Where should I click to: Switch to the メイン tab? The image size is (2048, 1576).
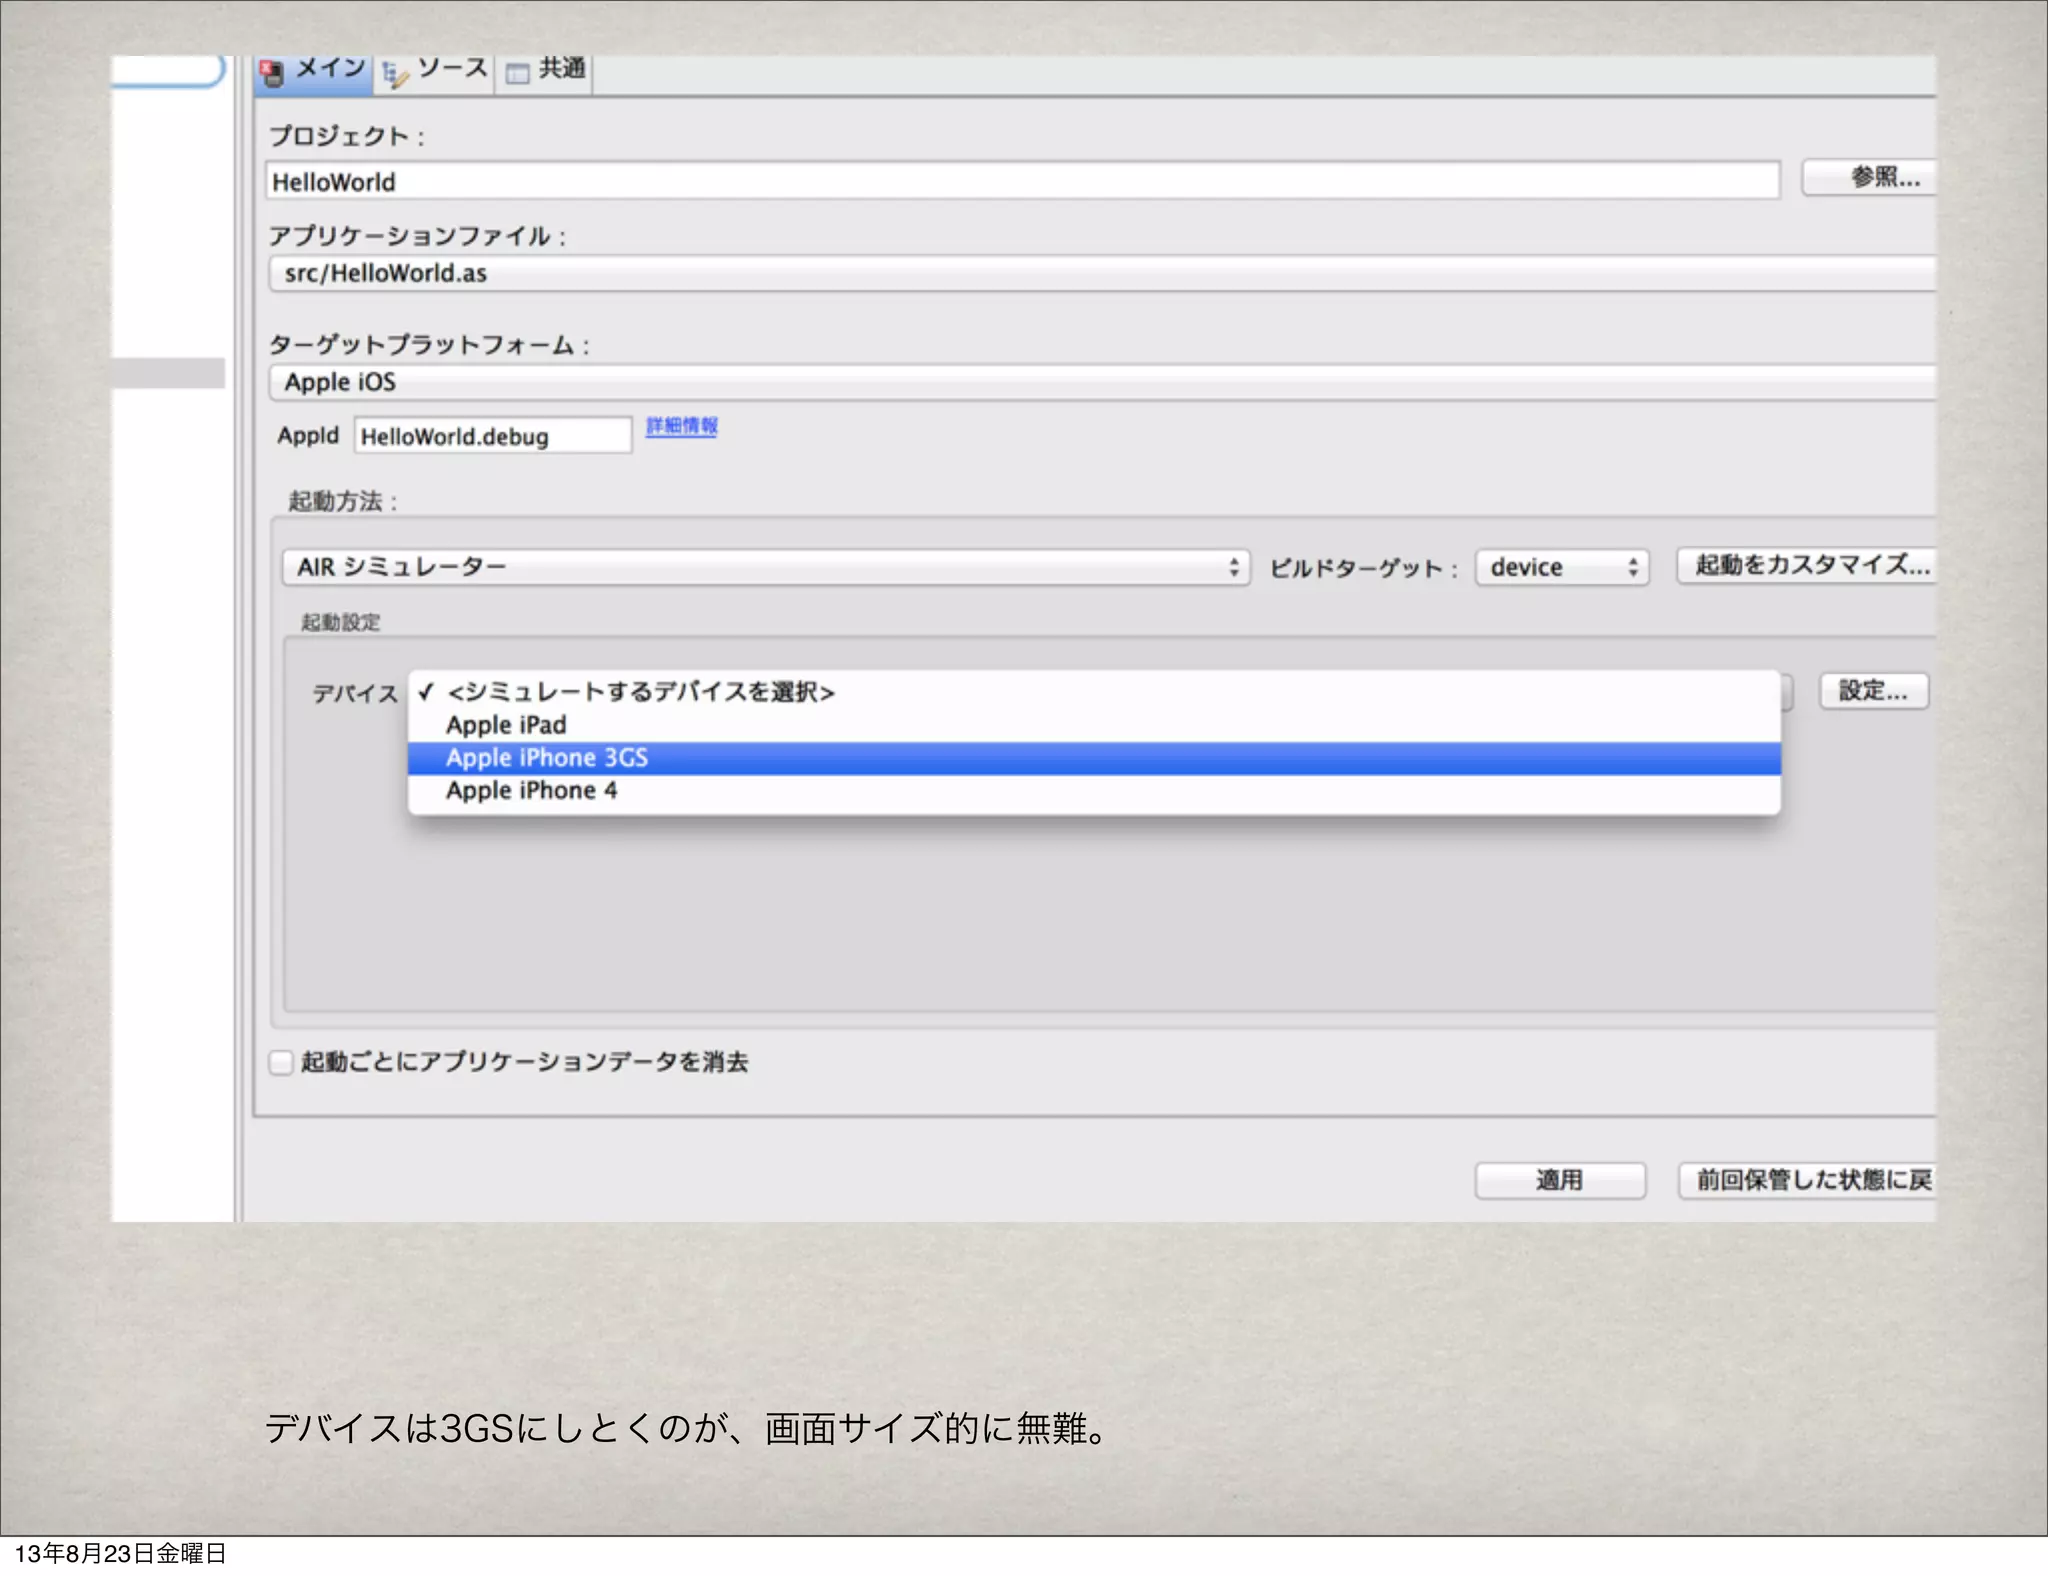314,74
